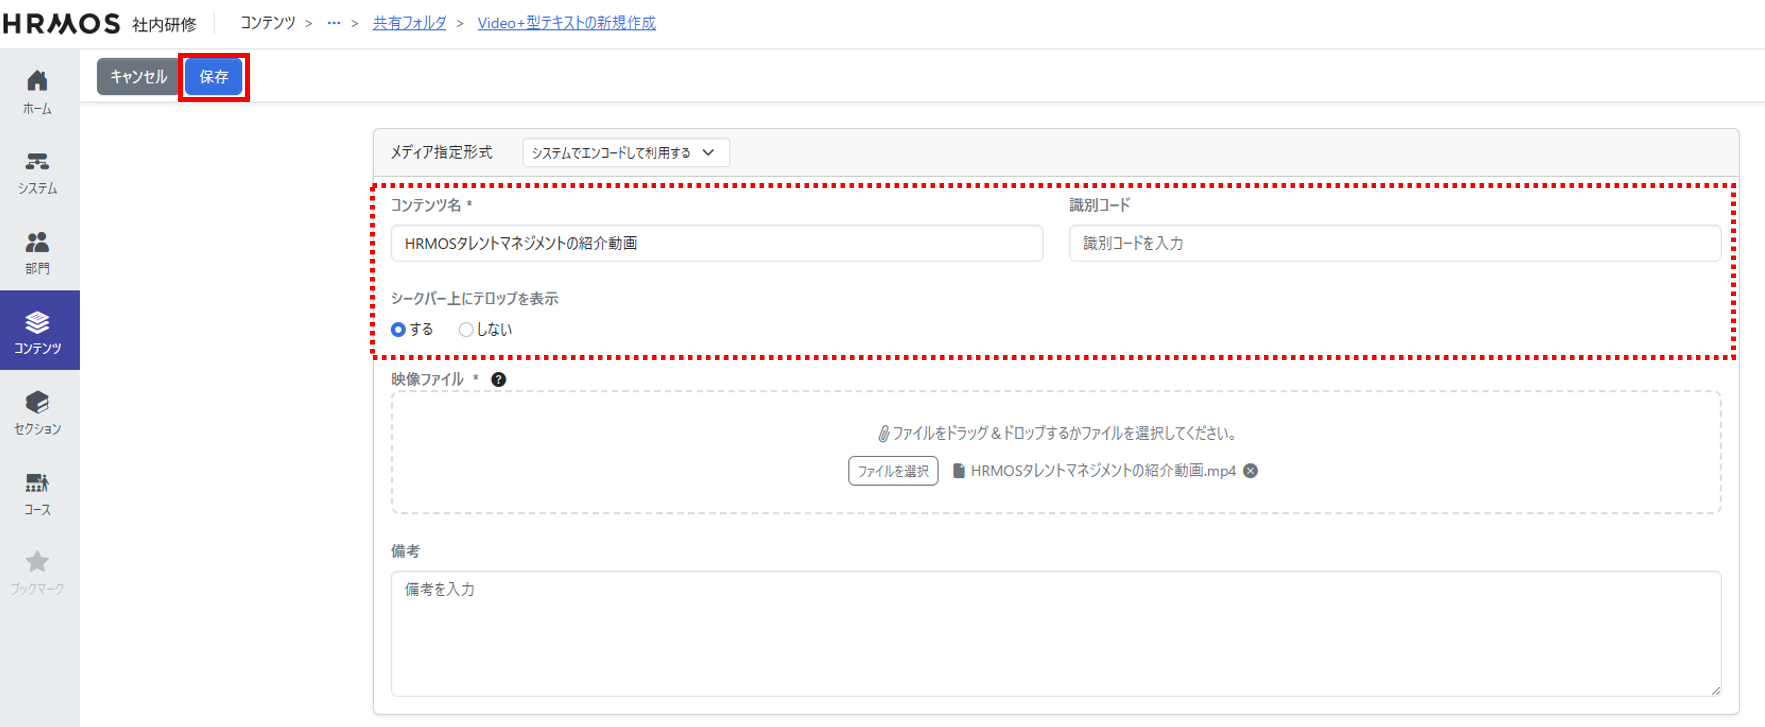Open the System sidebar section
1765x727 pixels.
pos(38,171)
